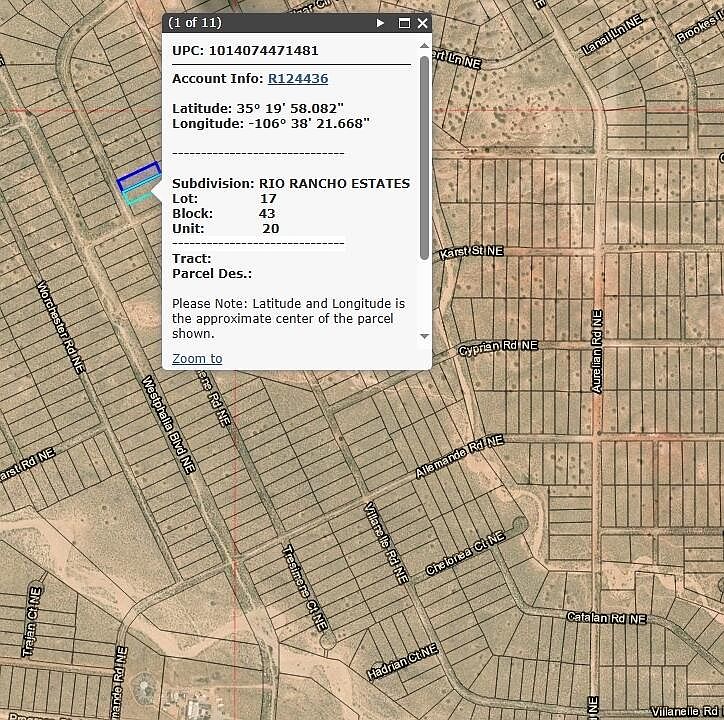Click the Hadrian Ct NE label
This screenshot has height=720, width=724.
pyautogui.click(x=402, y=663)
